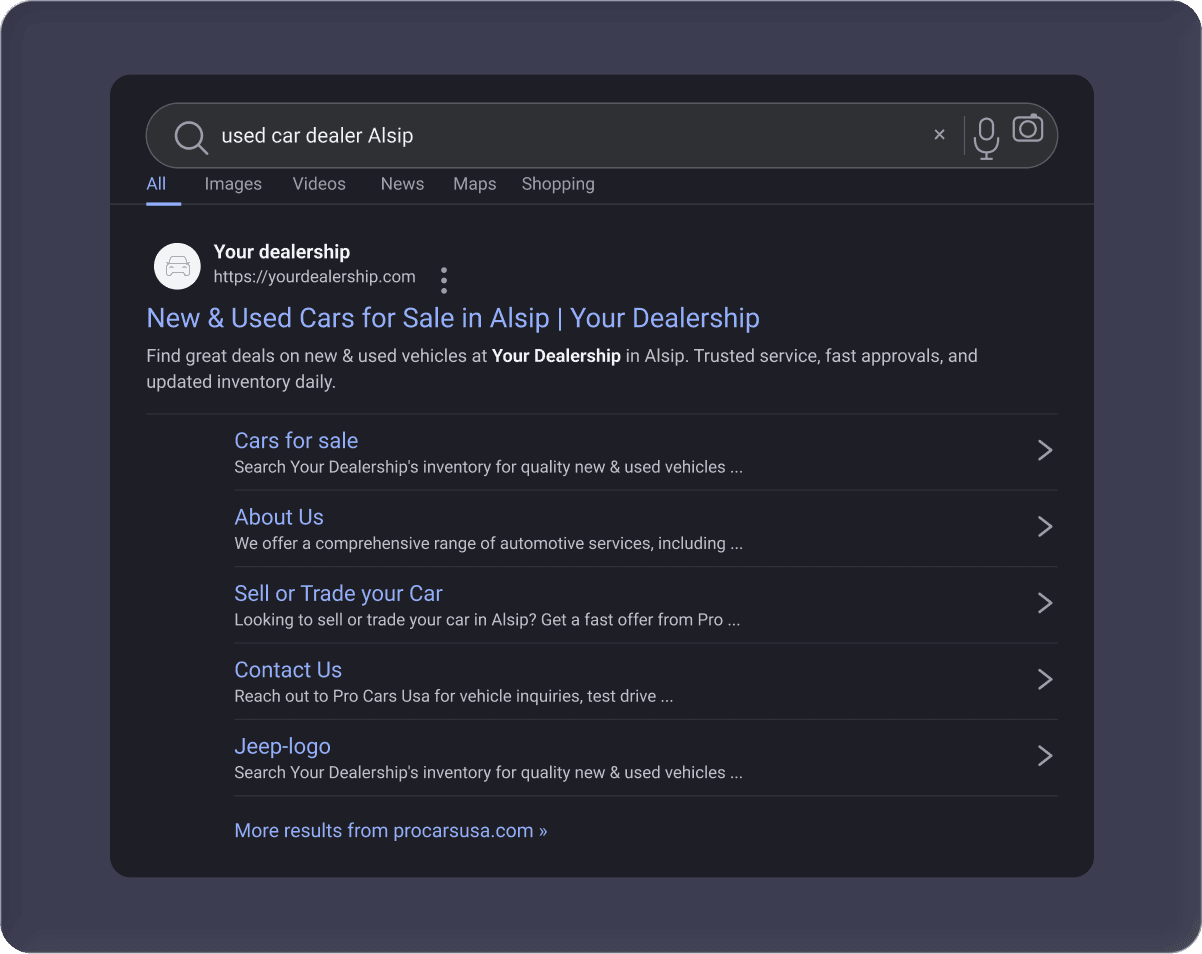
Task: Open the News tab
Action: click(402, 184)
